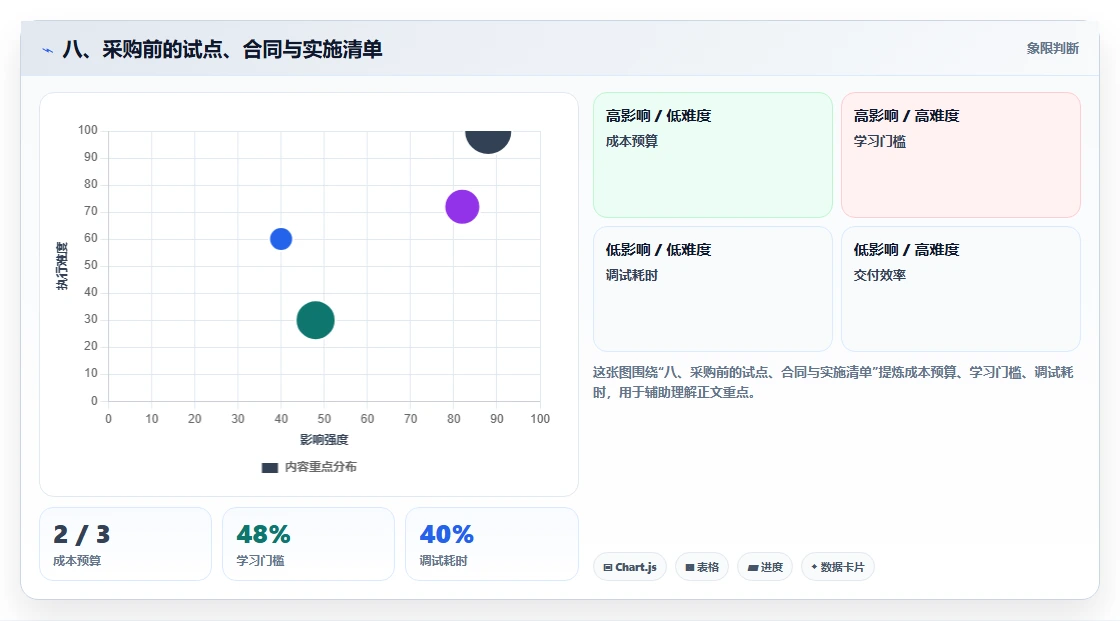Click the icon inside the 进度 chip

pos(753,567)
